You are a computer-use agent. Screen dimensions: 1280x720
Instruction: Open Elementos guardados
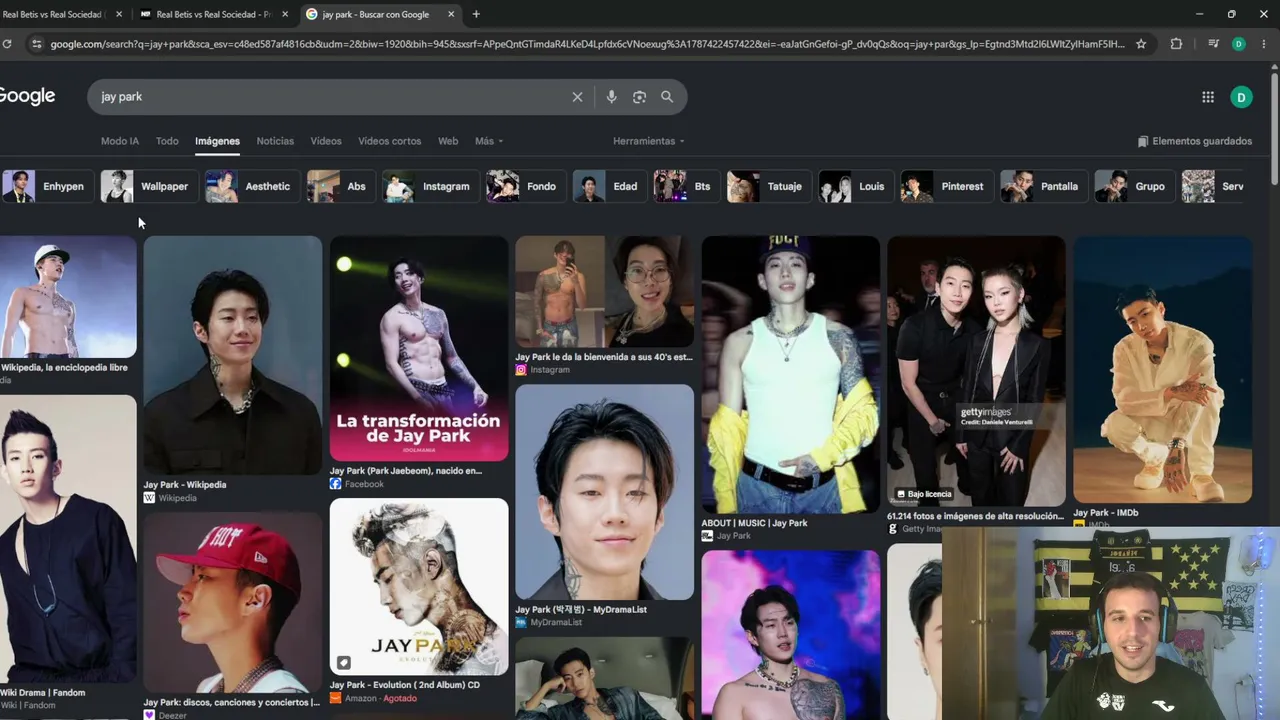1195,141
